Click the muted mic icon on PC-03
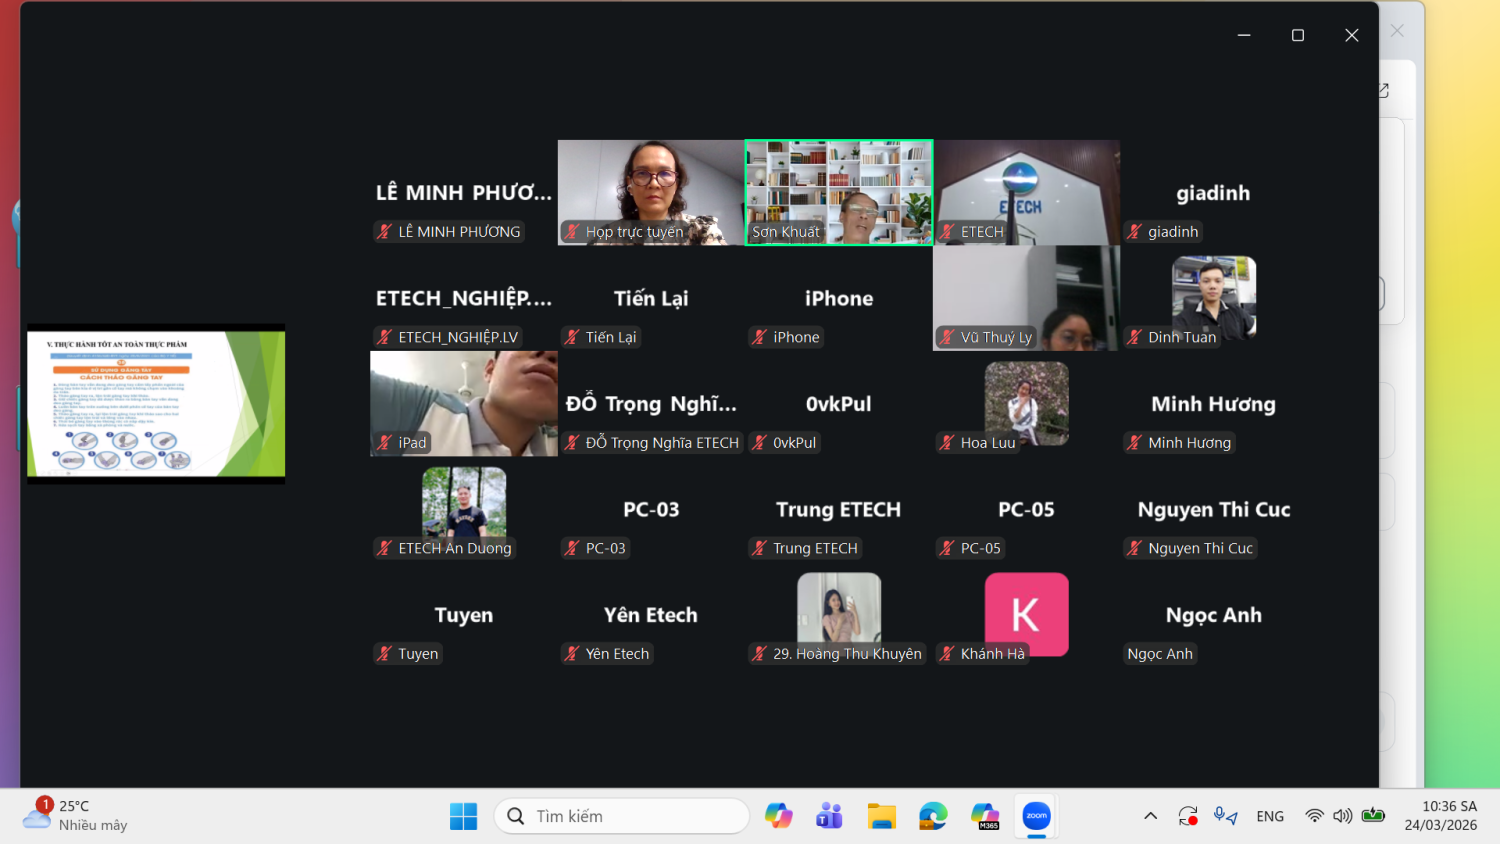 coord(573,549)
